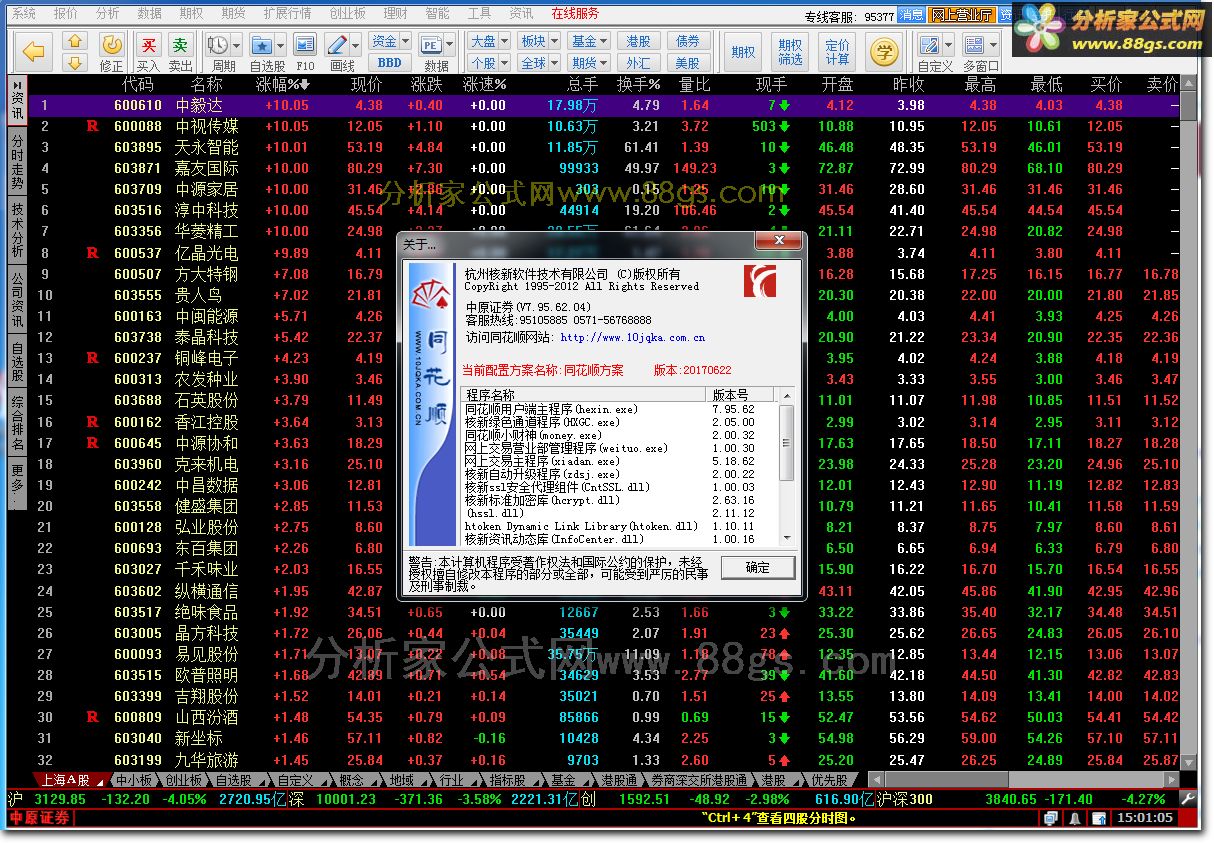Screen dimensions: 1214x843
Task: Click the 九华旅游 stock name
Action: pyautogui.click(x=207, y=760)
